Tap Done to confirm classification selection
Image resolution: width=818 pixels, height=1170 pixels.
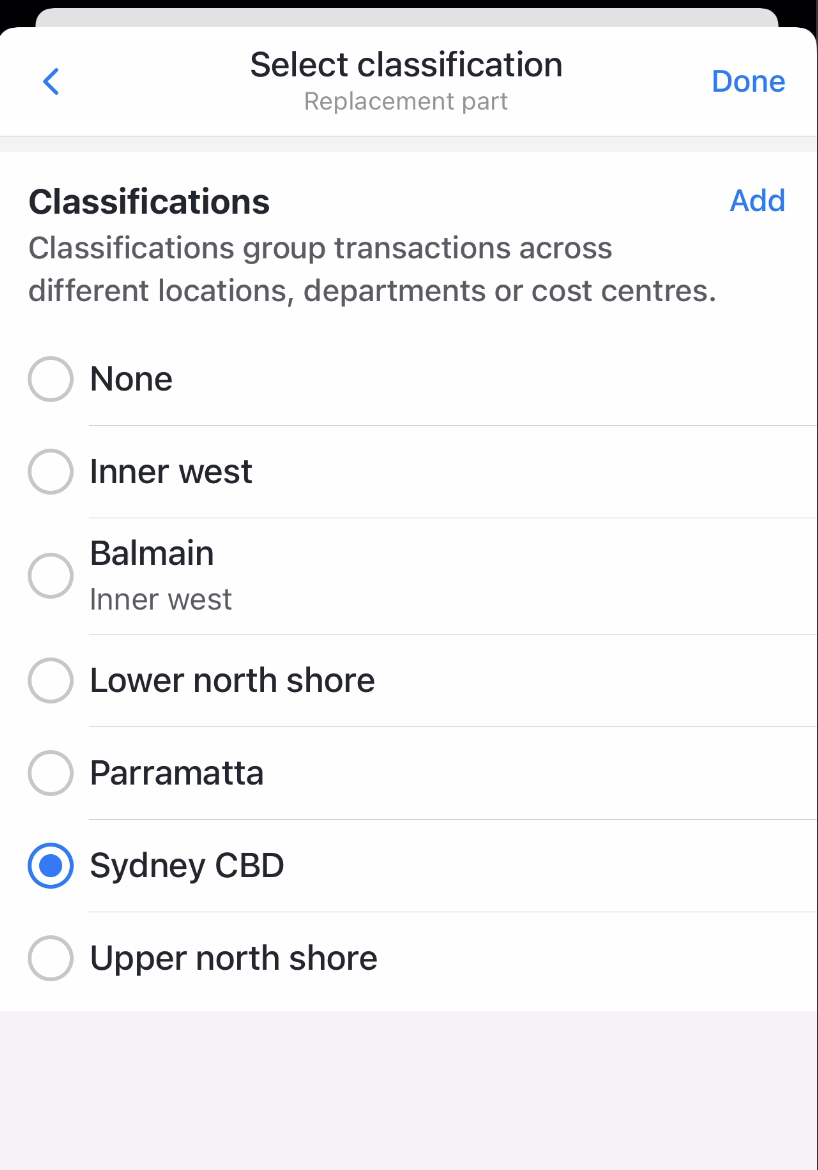click(x=748, y=81)
